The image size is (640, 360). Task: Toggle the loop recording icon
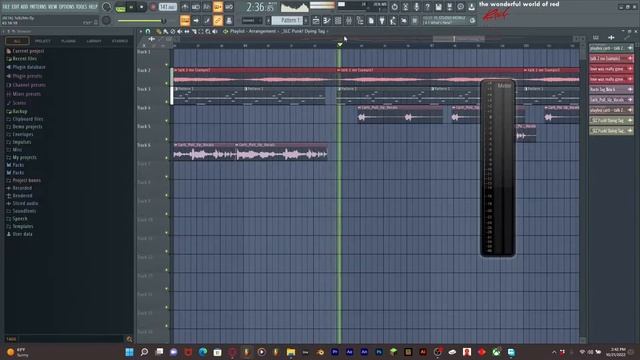[x=229, y=7]
